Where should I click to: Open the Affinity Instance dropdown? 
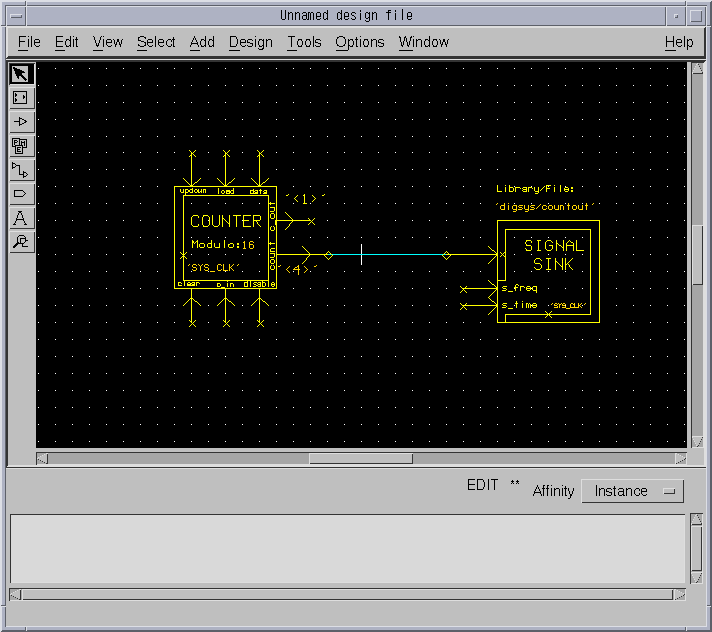click(632, 491)
